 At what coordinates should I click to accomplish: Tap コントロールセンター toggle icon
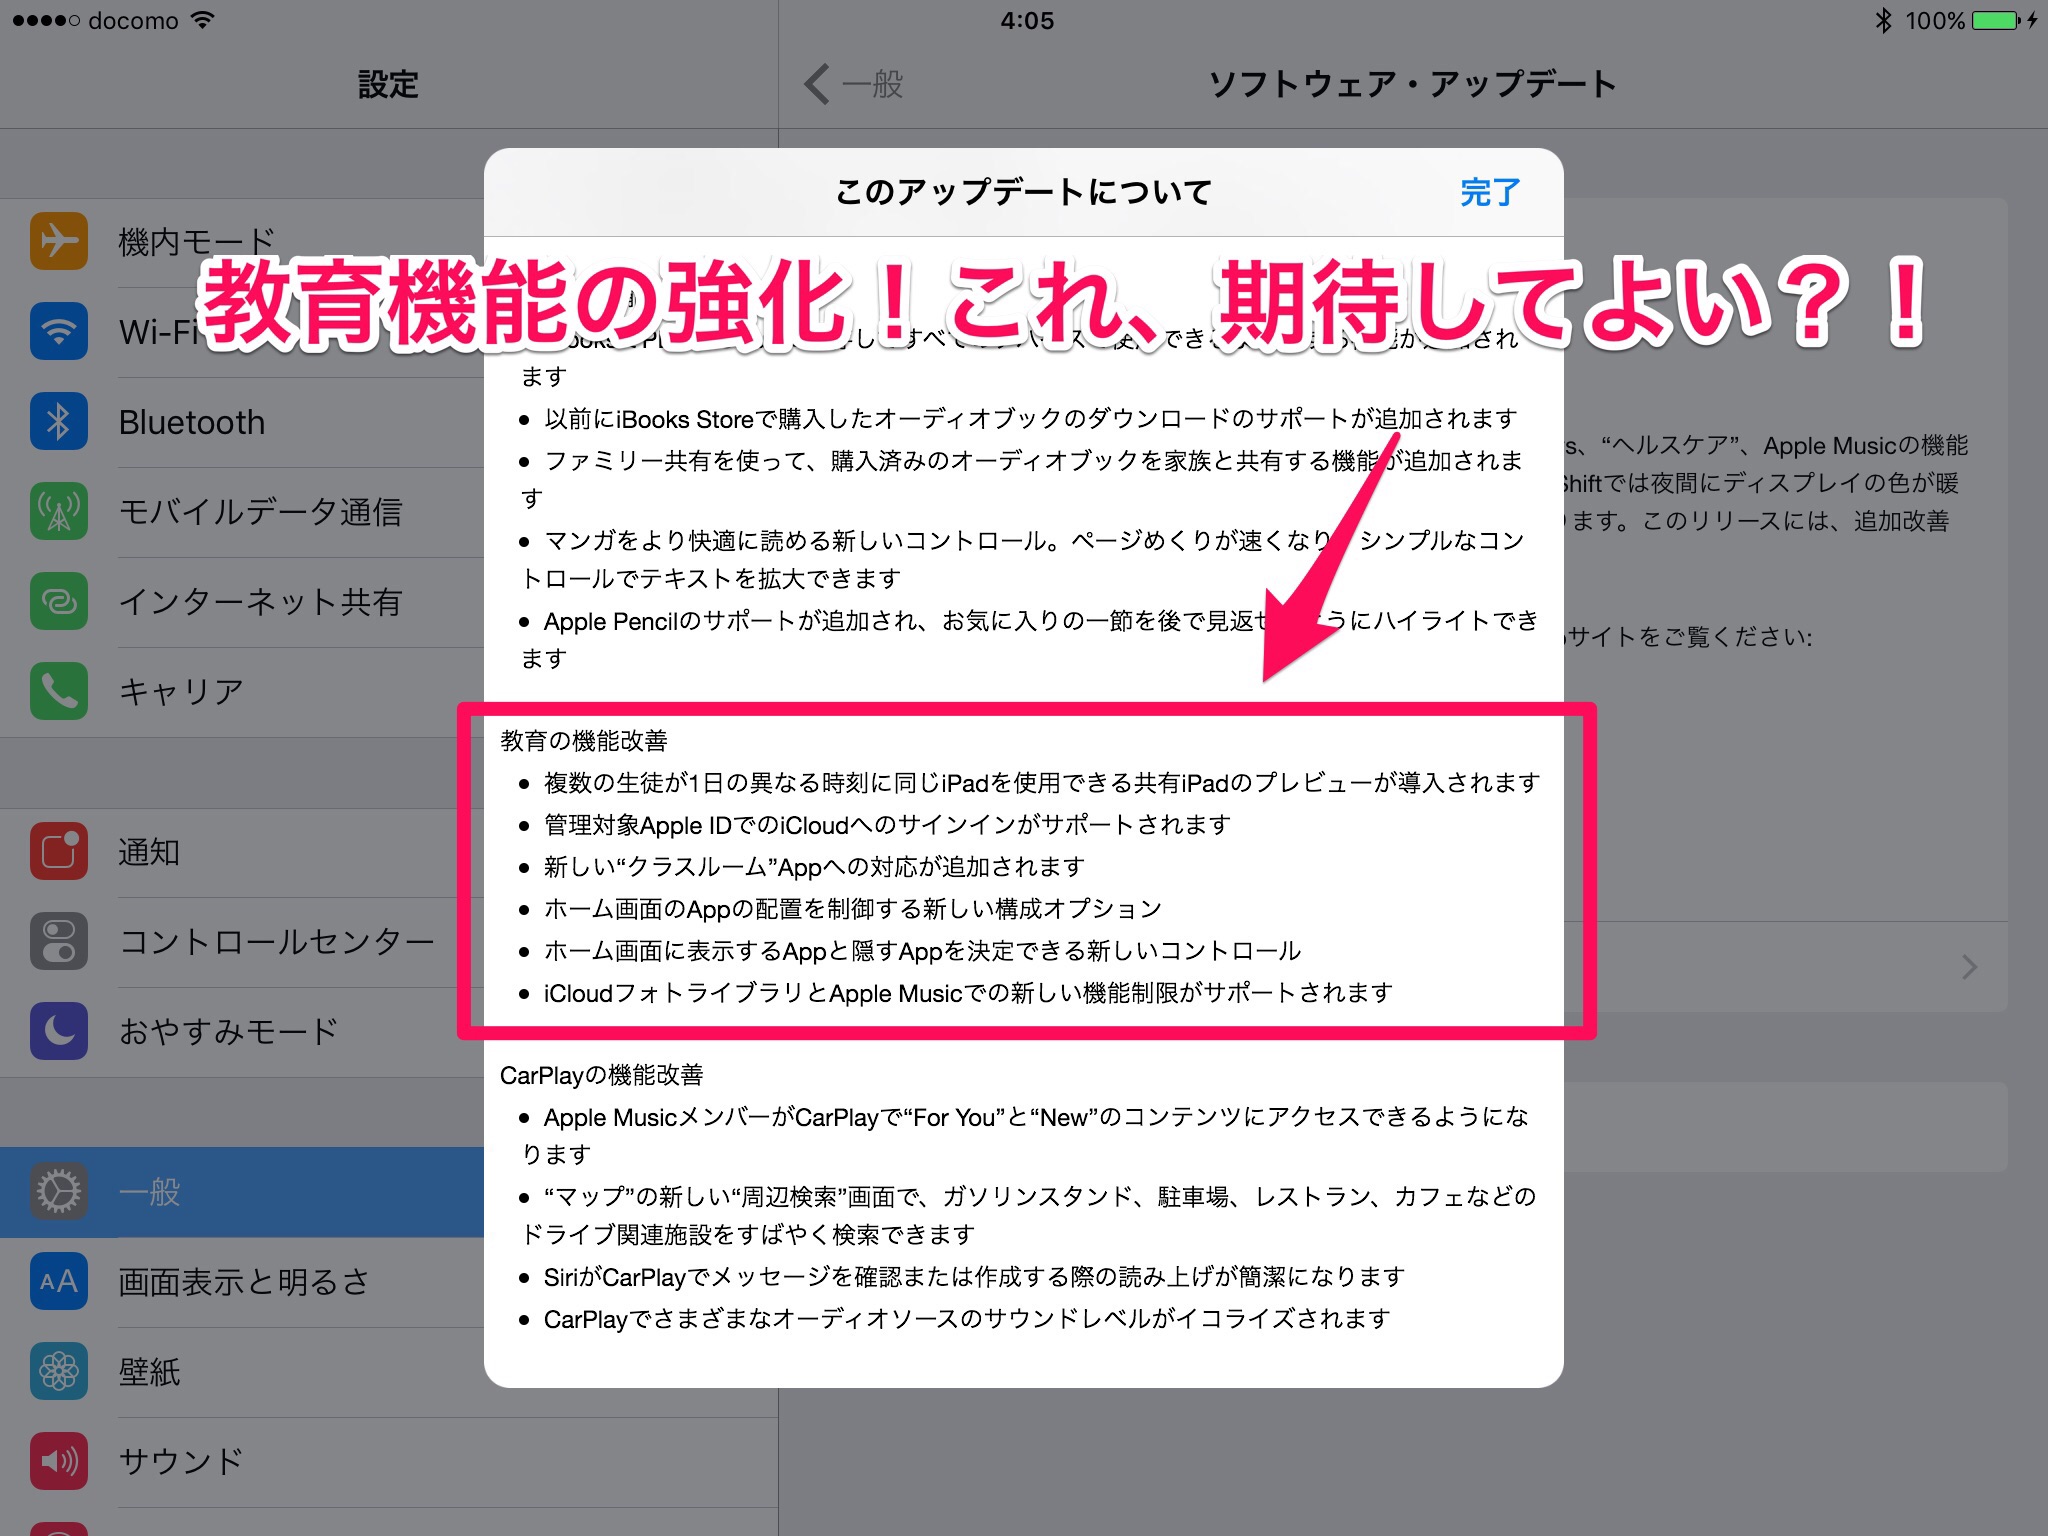(x=59, y=941)
